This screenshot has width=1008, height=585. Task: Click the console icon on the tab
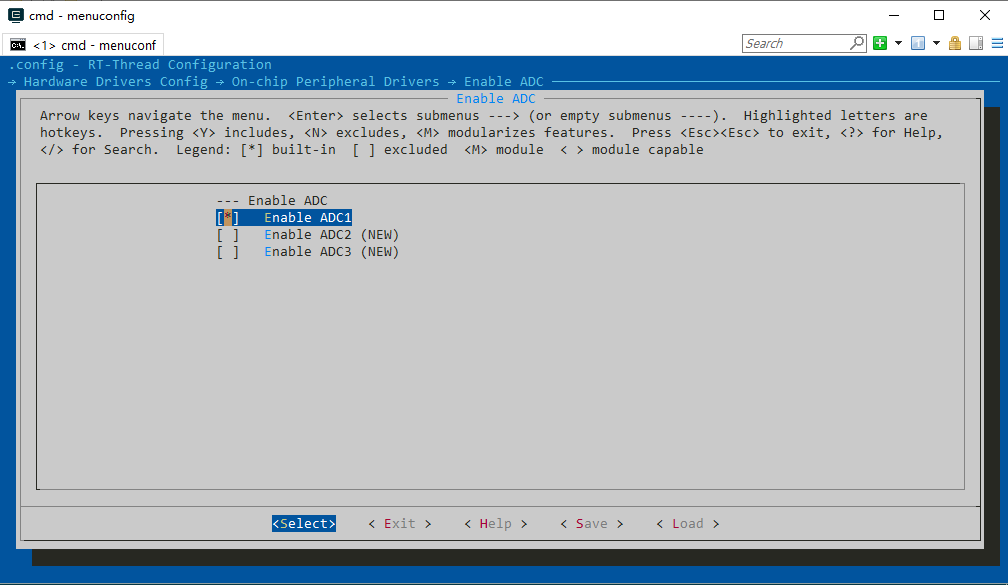point(18,45)
